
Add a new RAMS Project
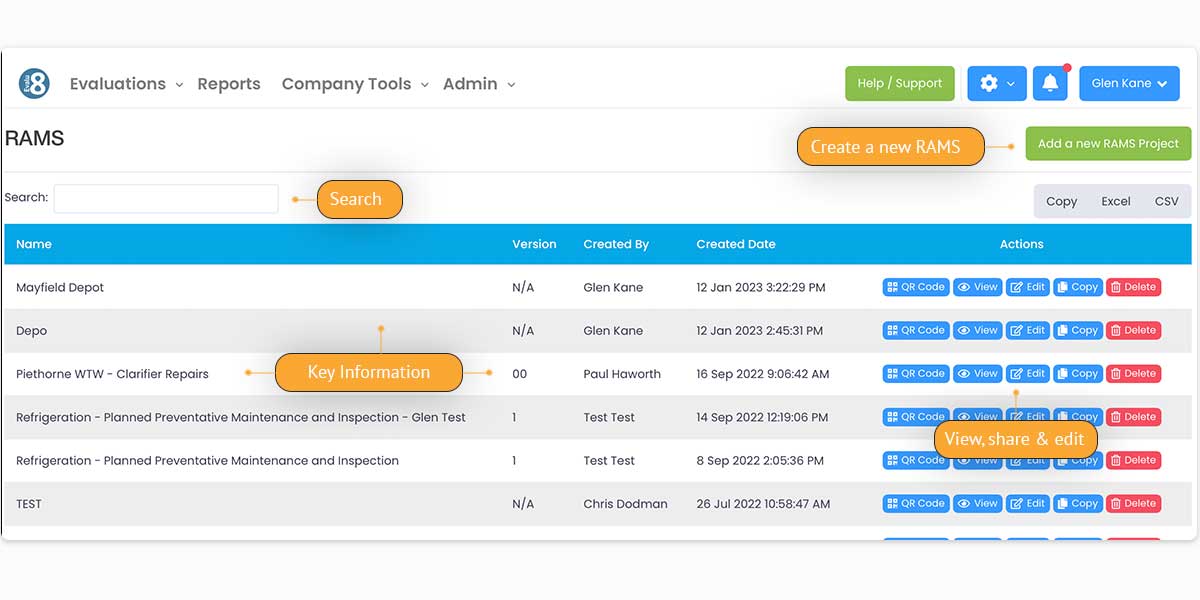tap(1108, 143)
